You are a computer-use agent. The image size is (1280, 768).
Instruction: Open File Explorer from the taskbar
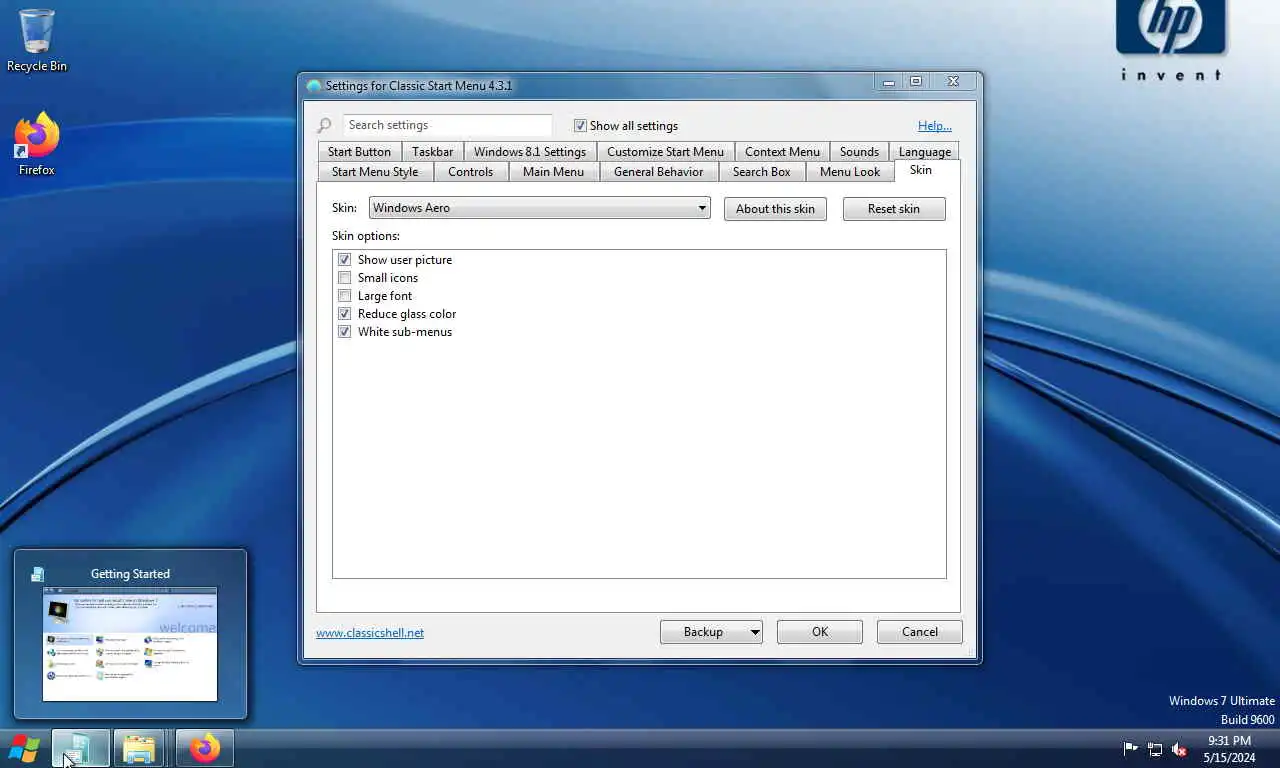[x=139, y=748]
